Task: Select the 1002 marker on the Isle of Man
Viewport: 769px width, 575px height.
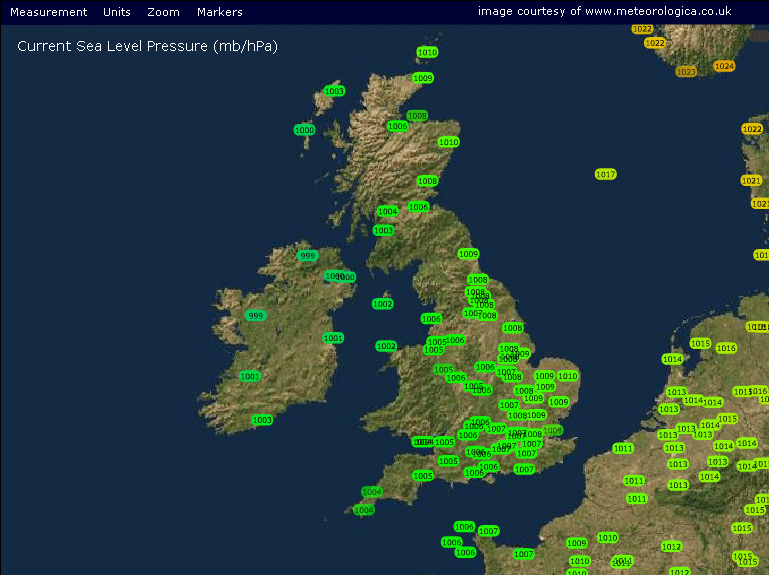Action: coord(382,304)
